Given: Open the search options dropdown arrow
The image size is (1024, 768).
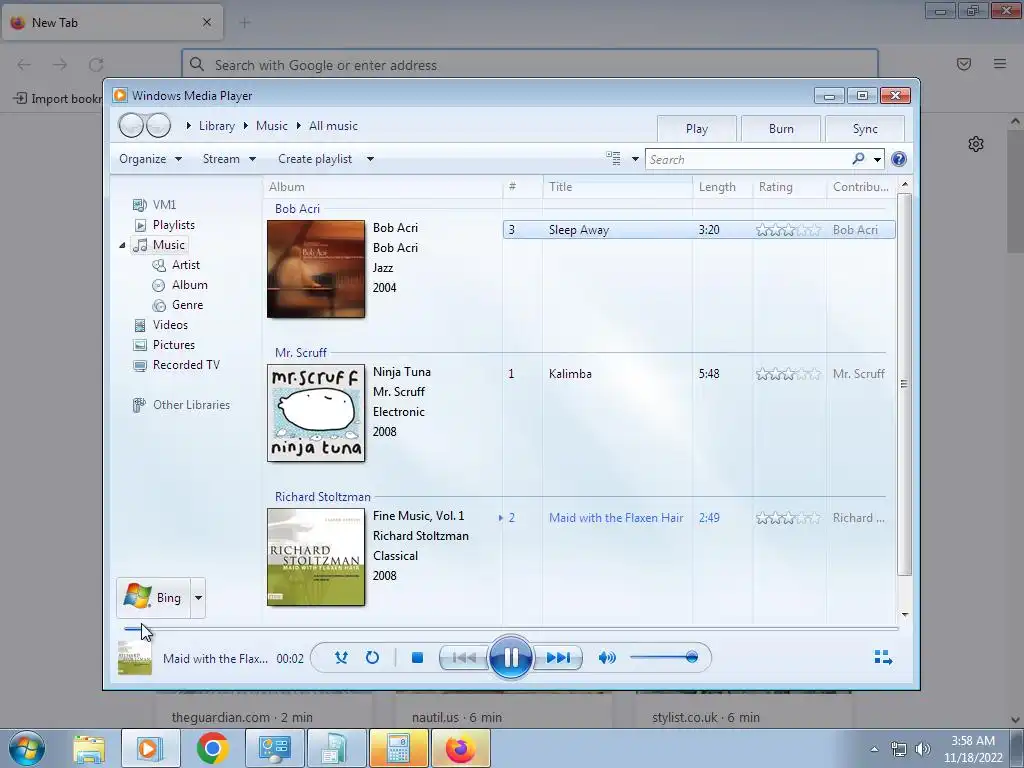Looking at the screenshot, I should click(877, 159).
